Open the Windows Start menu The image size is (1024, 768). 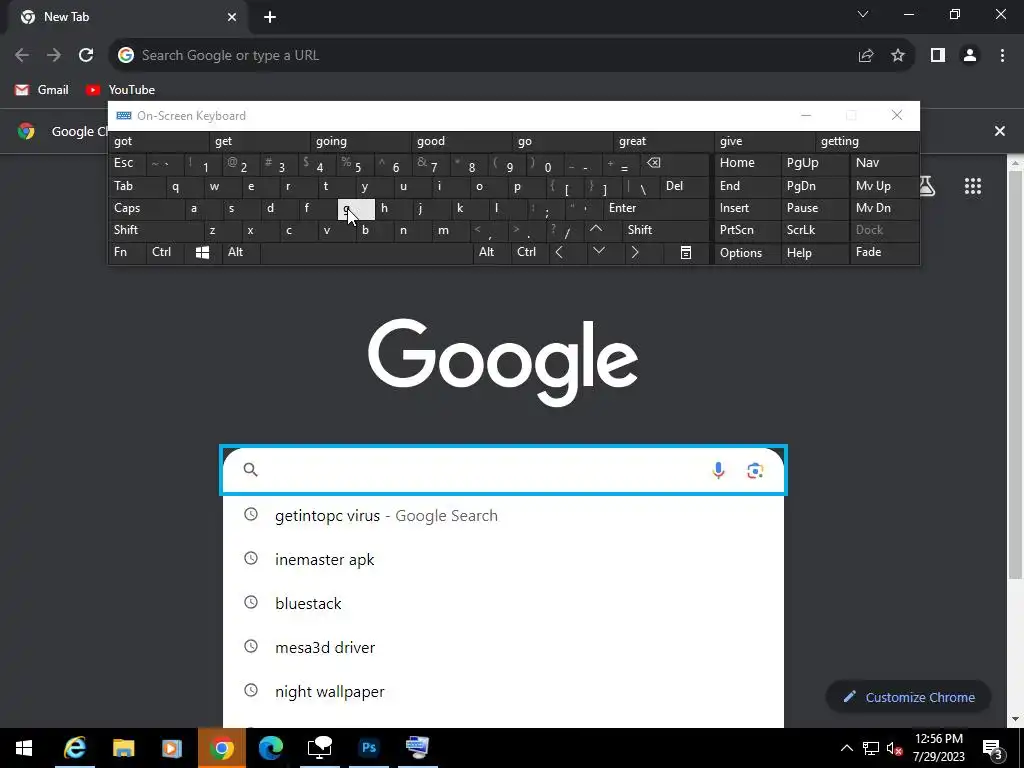tap(24, 748)
